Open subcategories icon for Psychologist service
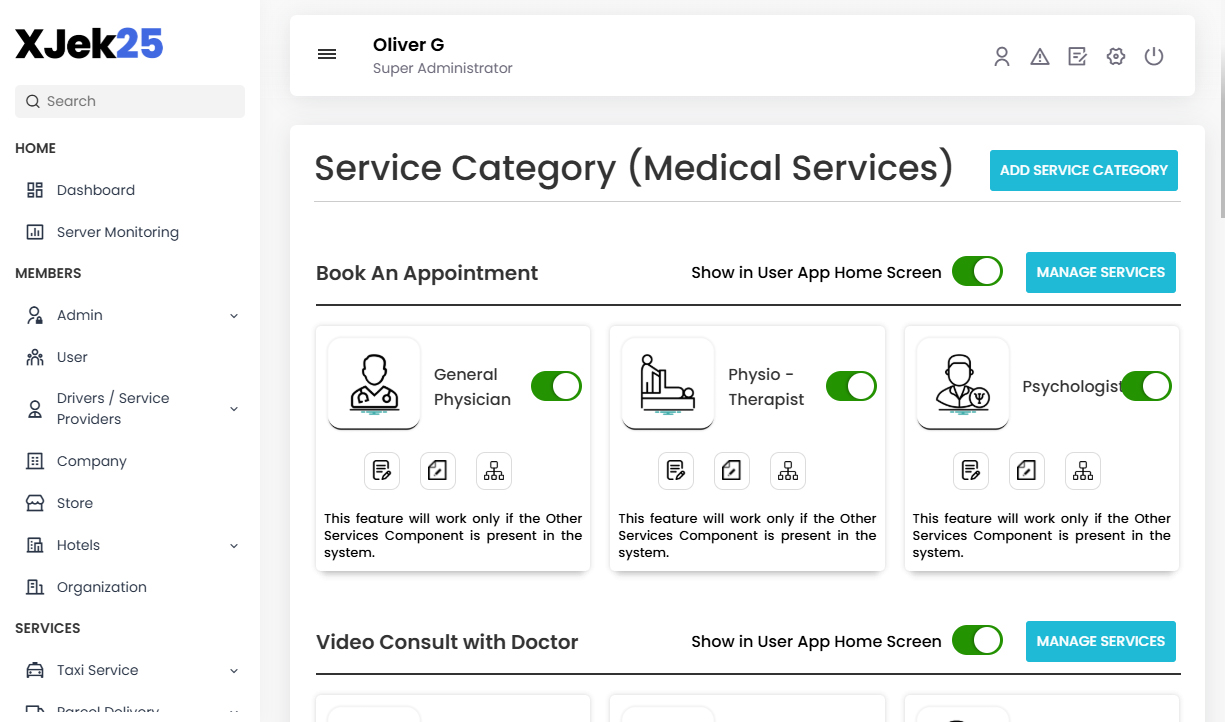This screenshot has height=722, width=1225. coord(1083,470)
